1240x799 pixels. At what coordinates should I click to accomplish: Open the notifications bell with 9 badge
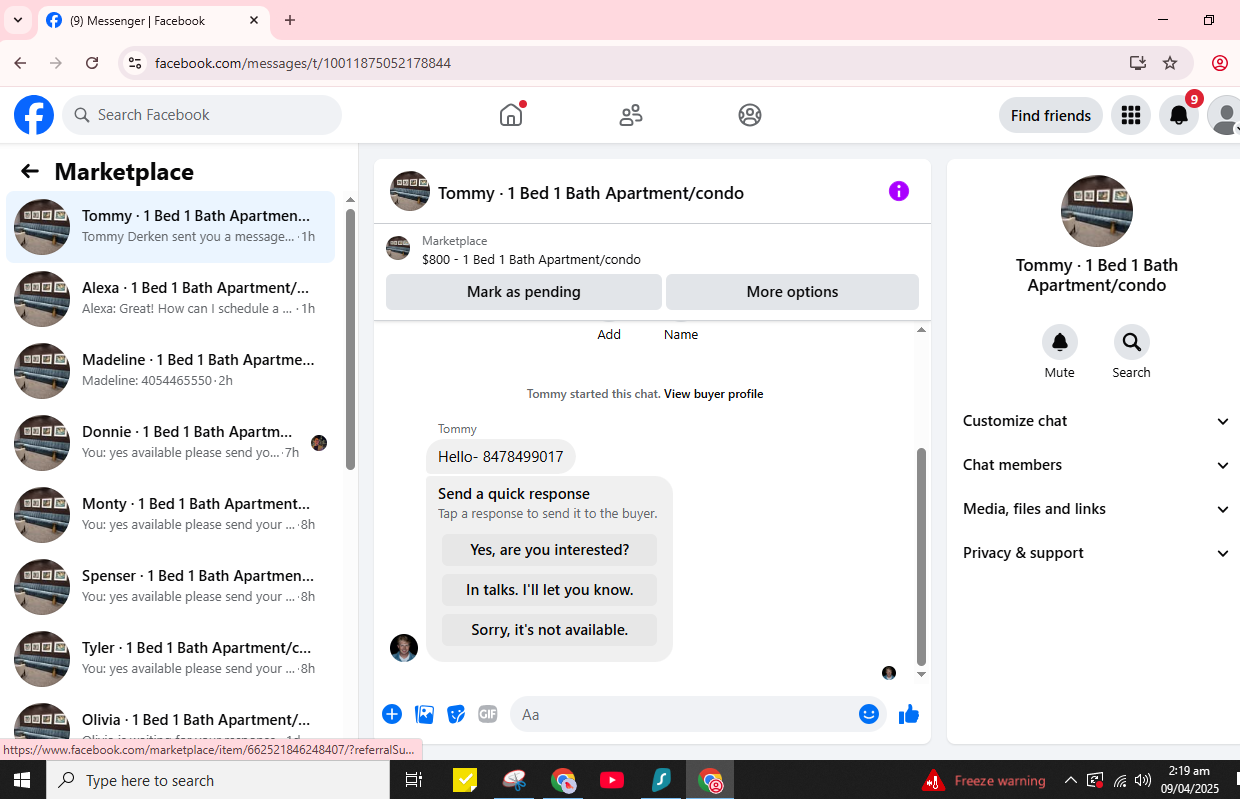1179,115
